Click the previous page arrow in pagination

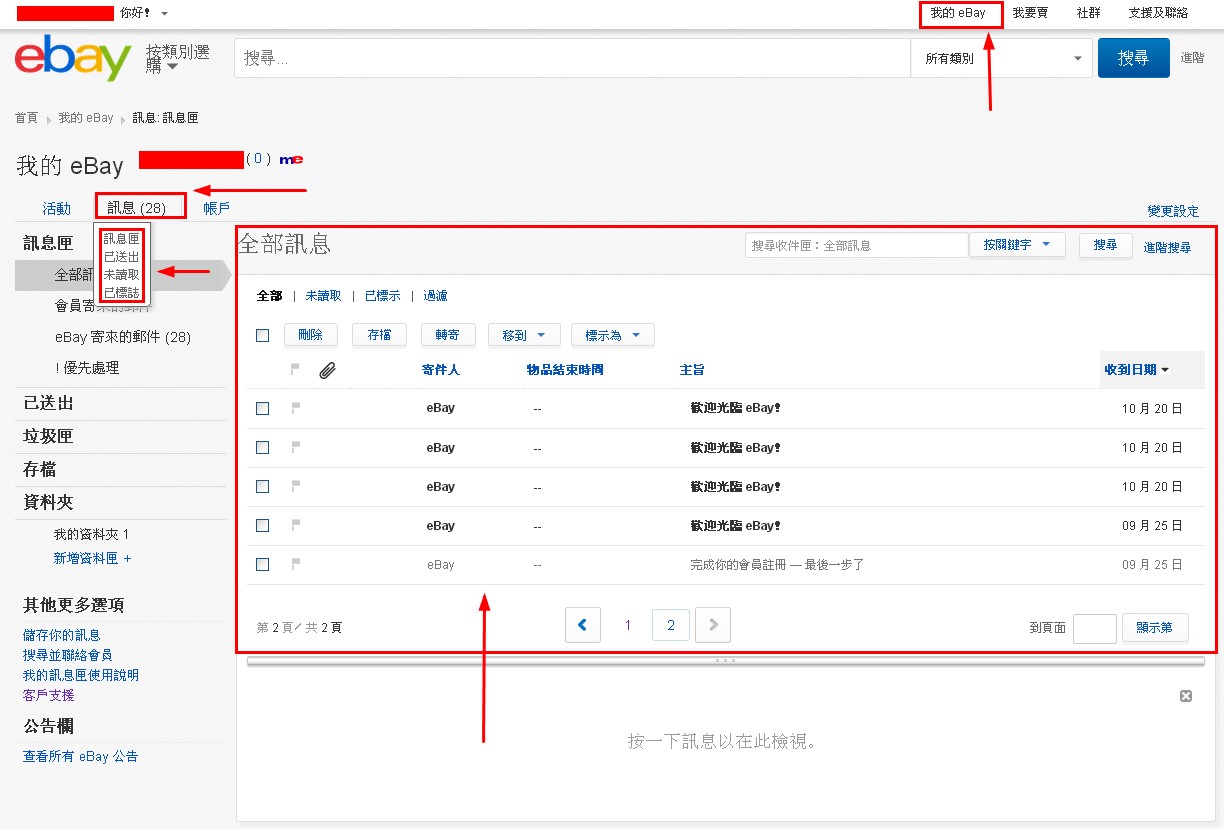(x=583, y=624)
